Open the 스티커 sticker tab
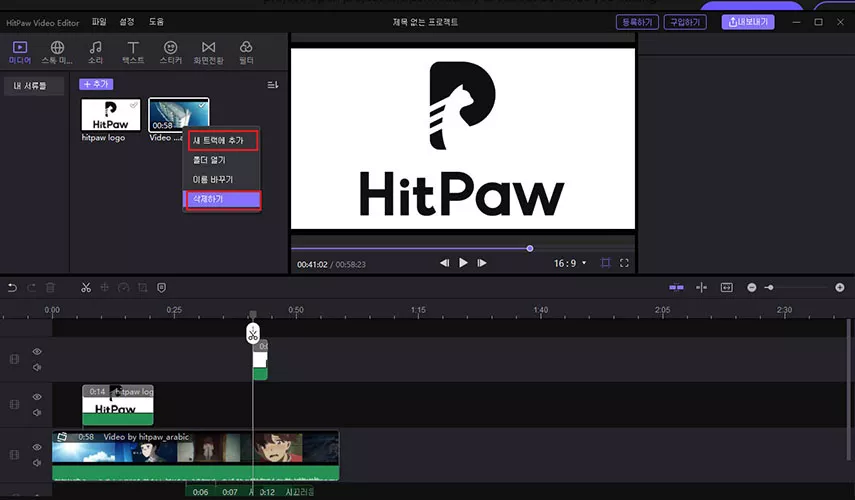This screenshot has width=855, height=500. 171,52
